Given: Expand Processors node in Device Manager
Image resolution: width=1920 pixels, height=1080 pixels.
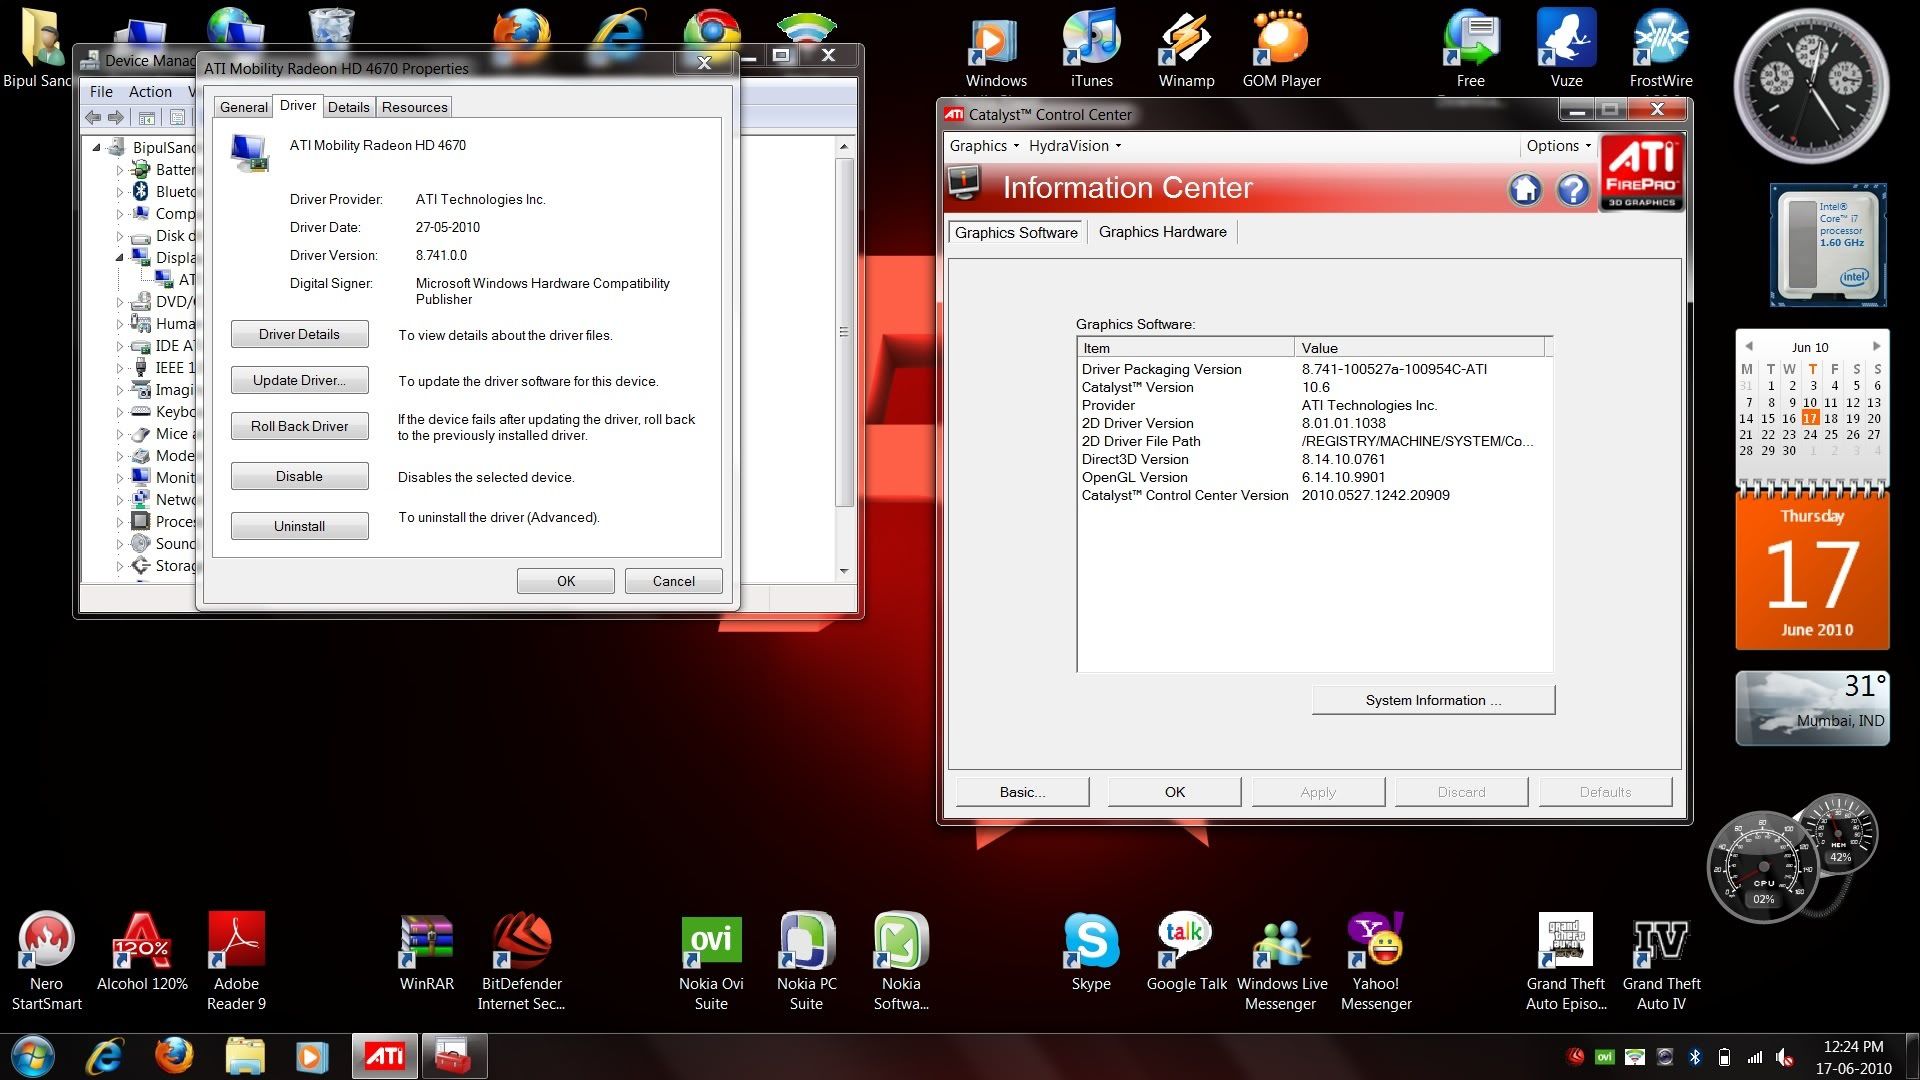Looking at the screenshot, I should [120, 522].
